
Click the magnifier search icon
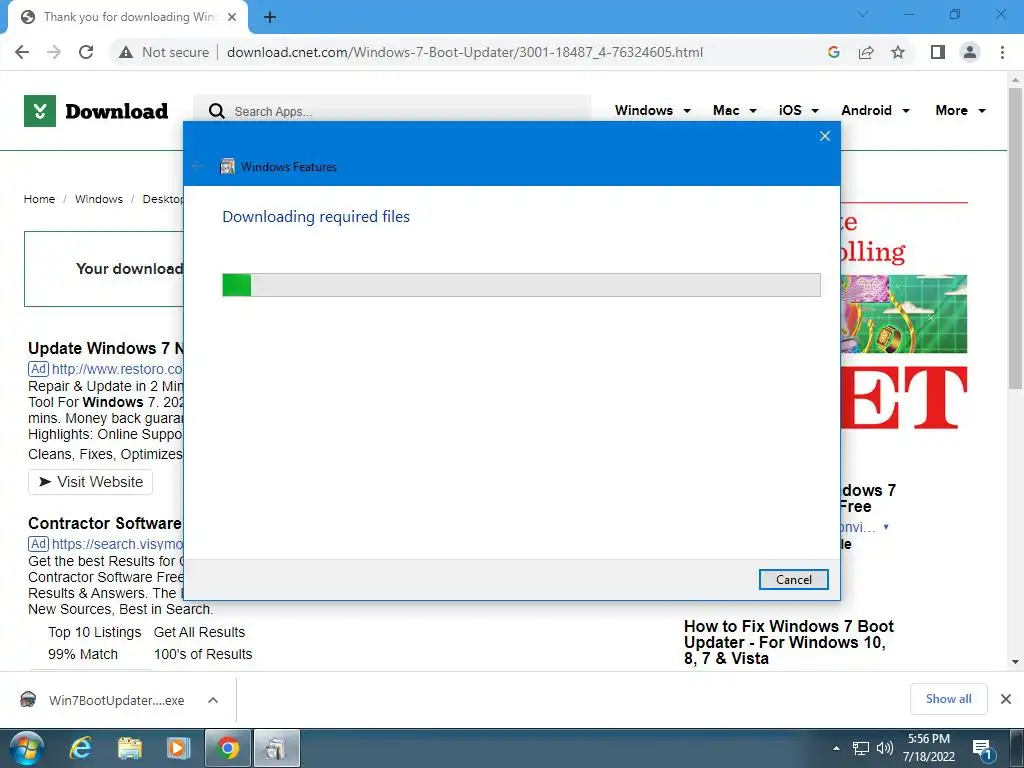point(216,111)
